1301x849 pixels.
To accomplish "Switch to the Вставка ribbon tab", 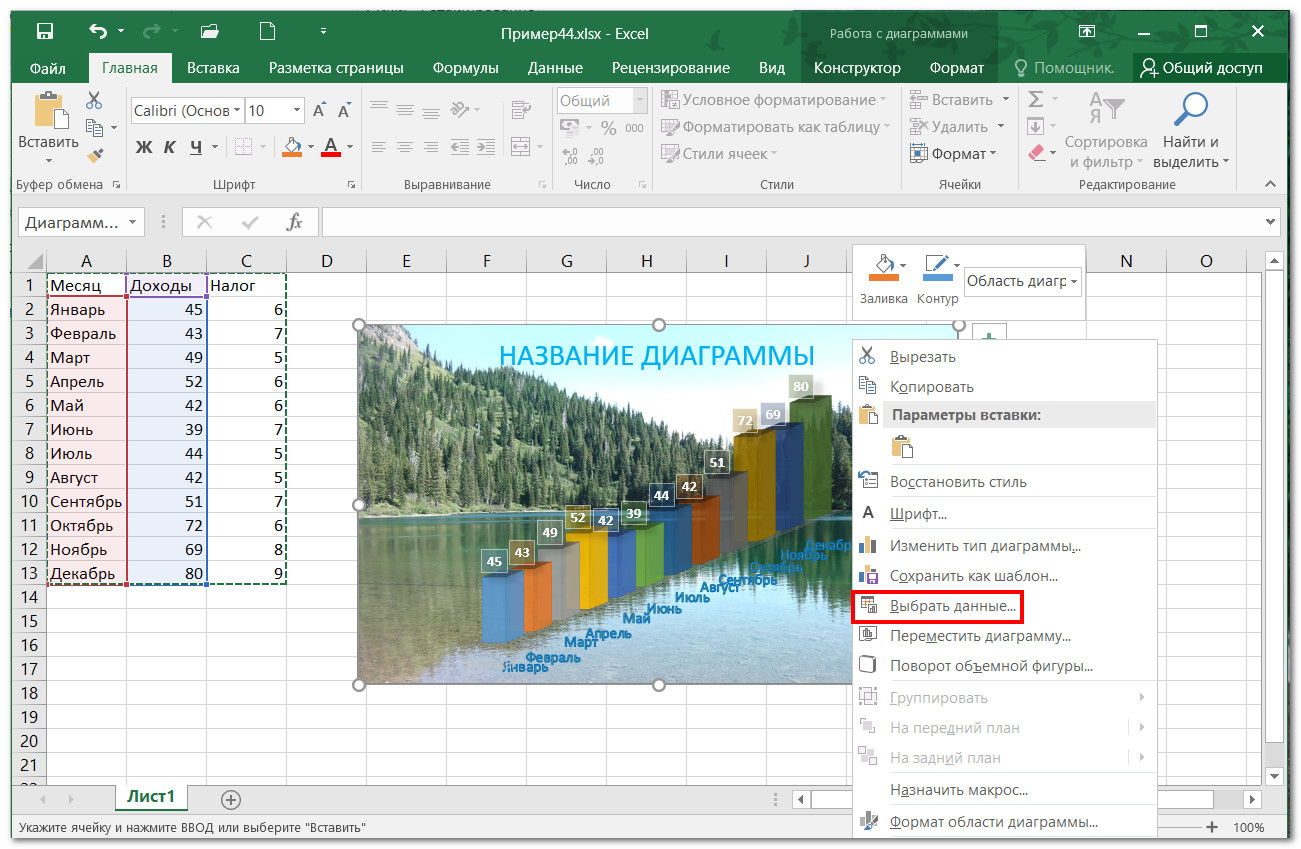I will (x=213, y=68).
